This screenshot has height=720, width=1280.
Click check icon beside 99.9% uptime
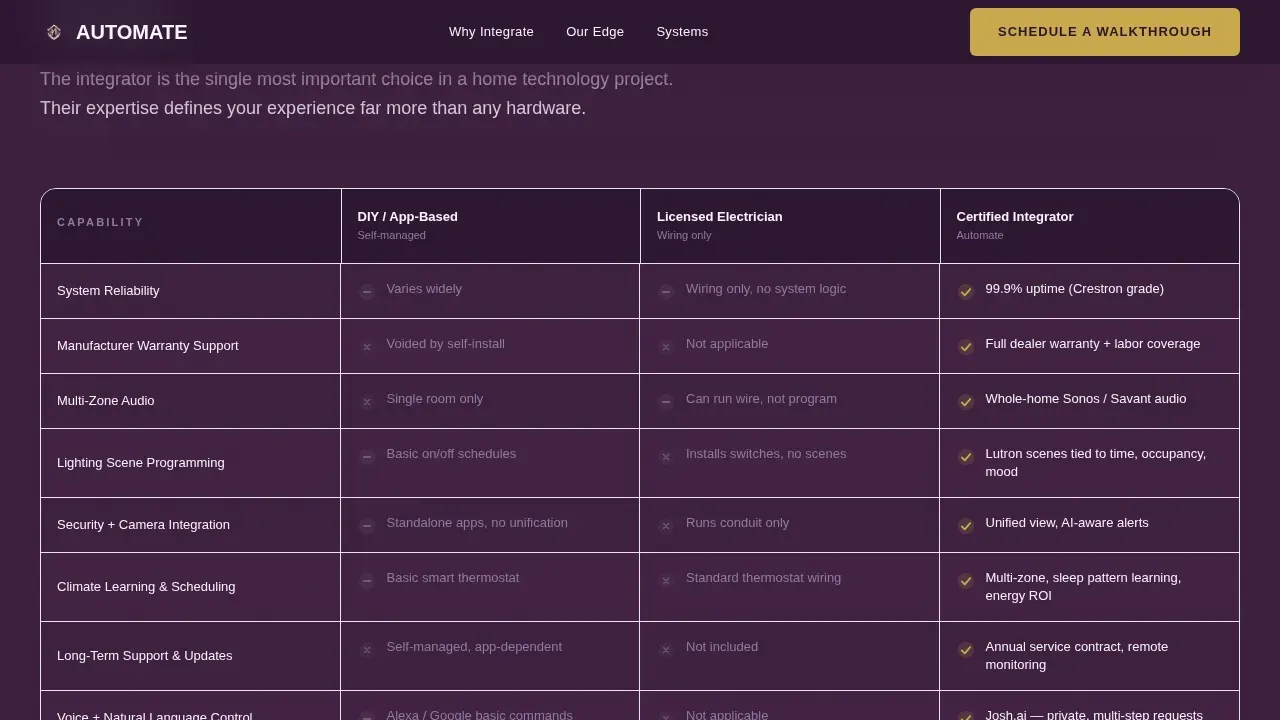click(x=966, y=292)
